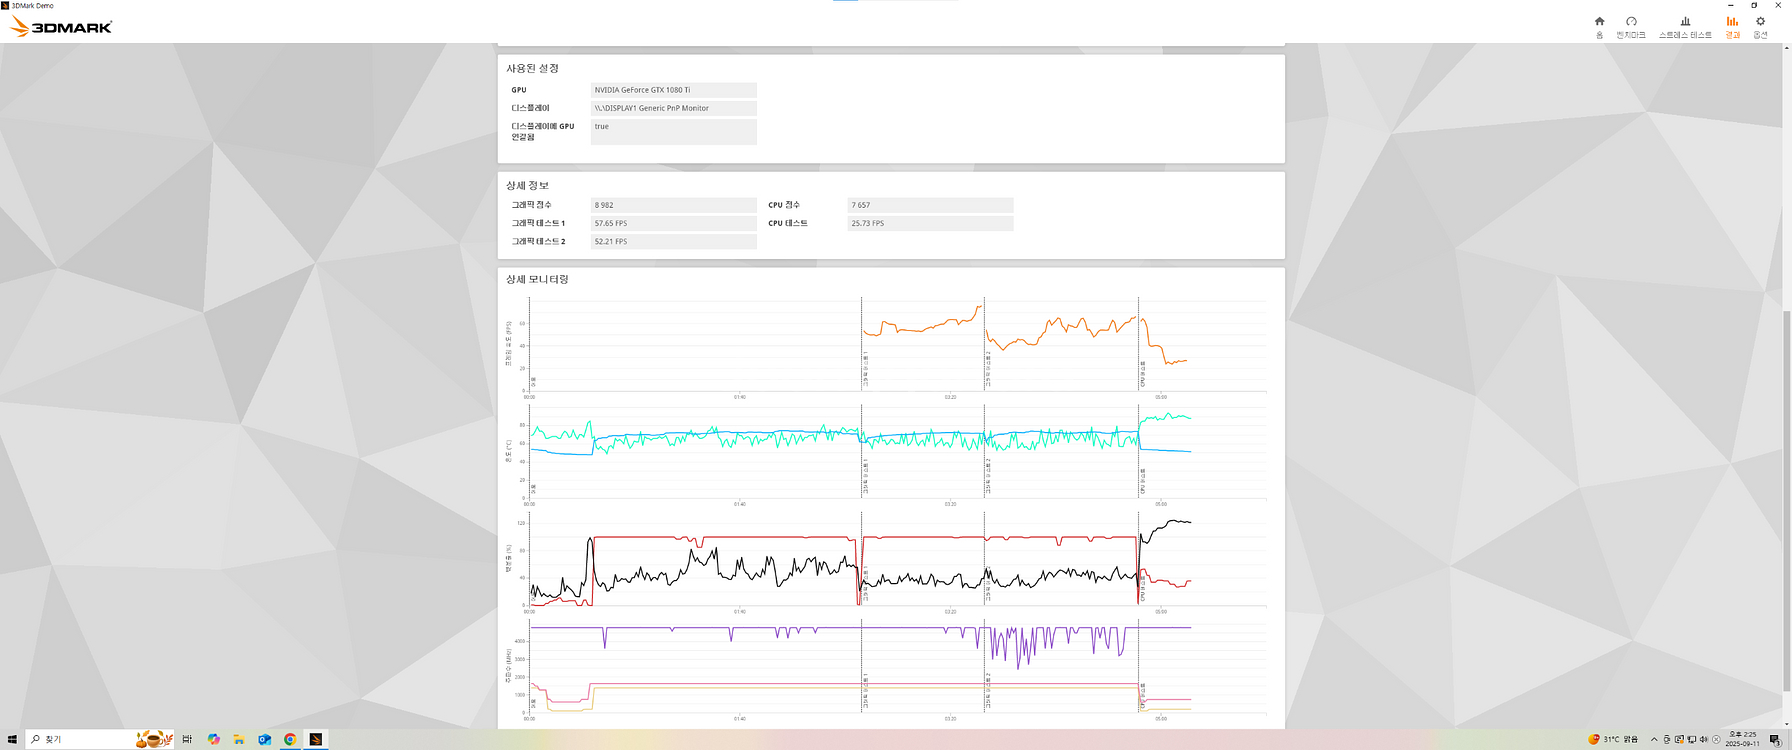Open File Explorer from taskbar
This screenshot has height=750, width=1792.
click(239, 740)
